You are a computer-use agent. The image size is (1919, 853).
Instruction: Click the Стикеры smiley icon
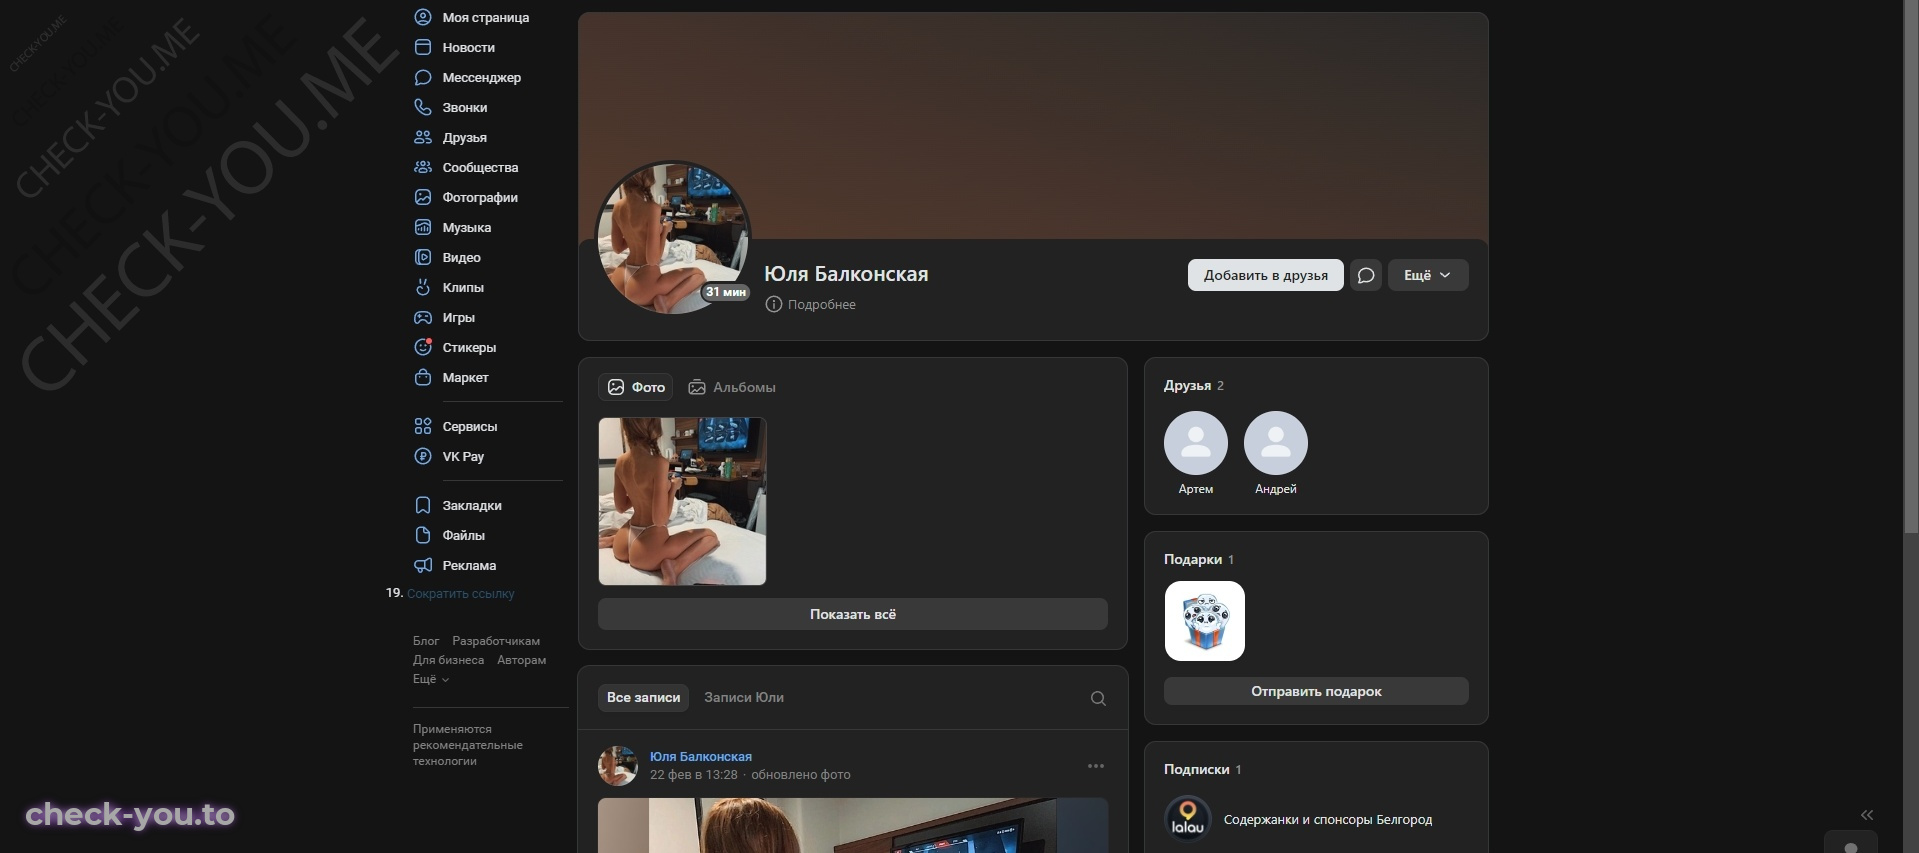[x=423, y=347]
